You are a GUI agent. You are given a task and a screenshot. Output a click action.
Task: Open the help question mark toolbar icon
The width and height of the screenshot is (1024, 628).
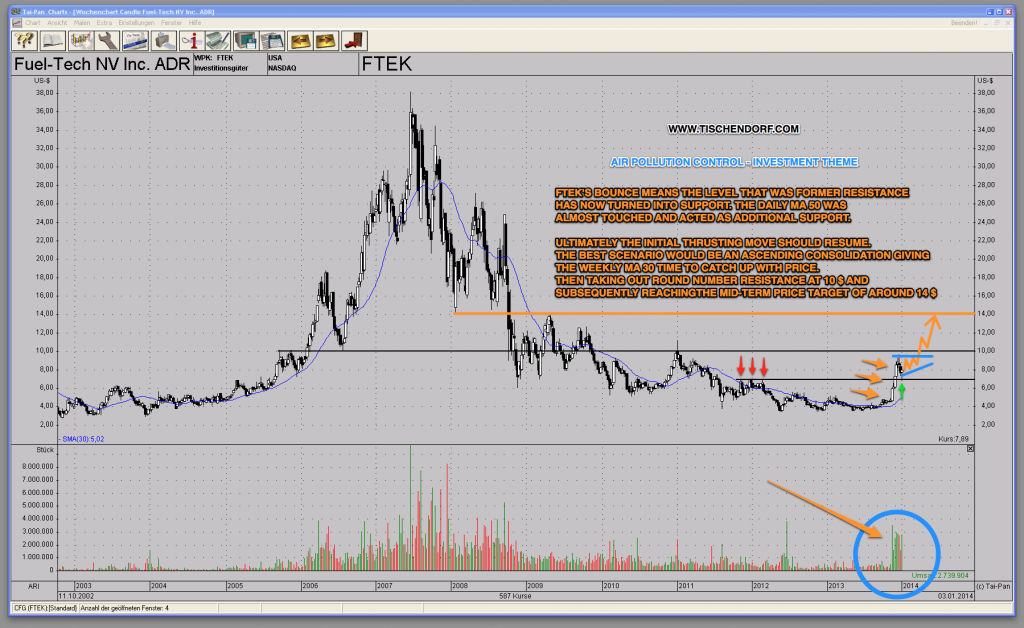point(23,40)
